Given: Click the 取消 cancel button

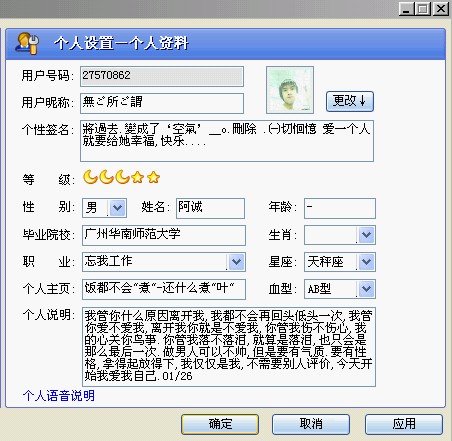Looking at the screenshot, I should (311, 424).
